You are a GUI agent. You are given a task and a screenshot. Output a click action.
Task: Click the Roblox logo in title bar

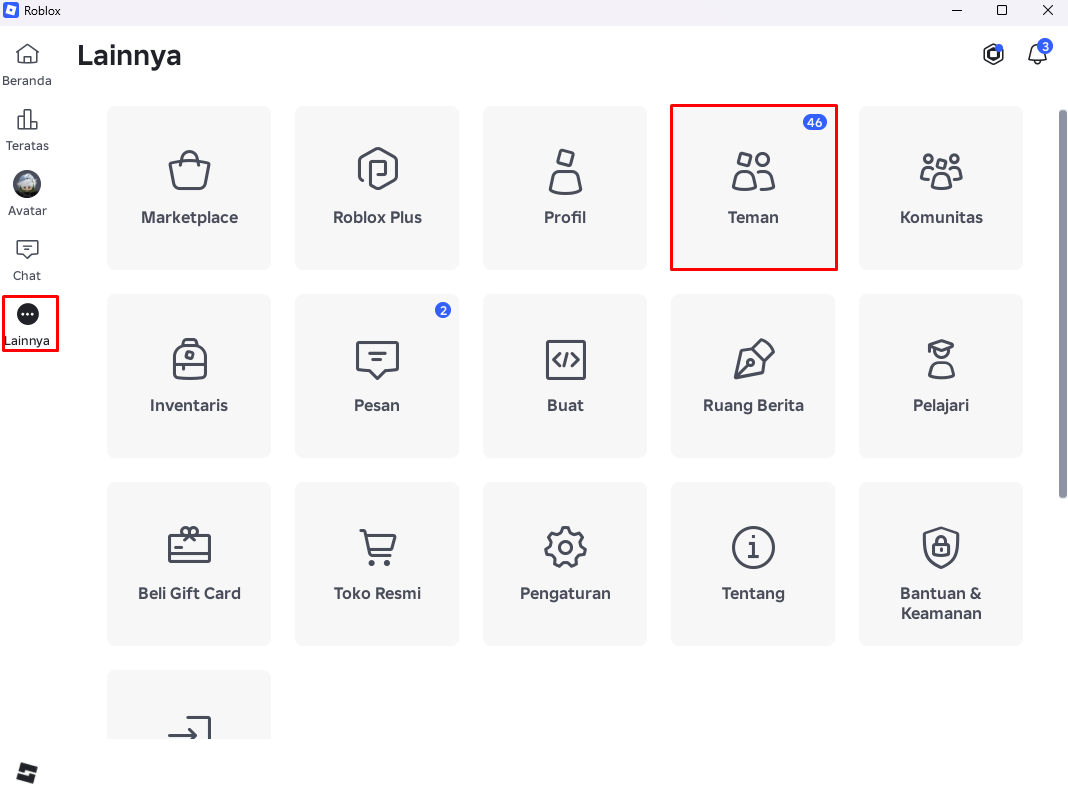pos(11,10)
